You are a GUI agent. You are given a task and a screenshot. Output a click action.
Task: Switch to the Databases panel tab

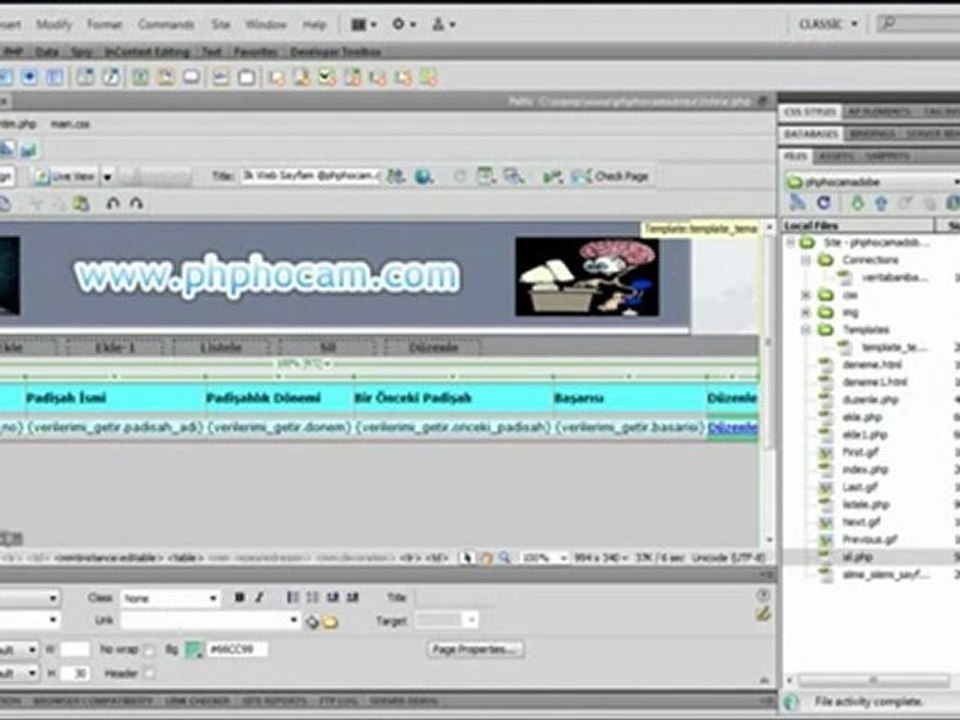811,133
